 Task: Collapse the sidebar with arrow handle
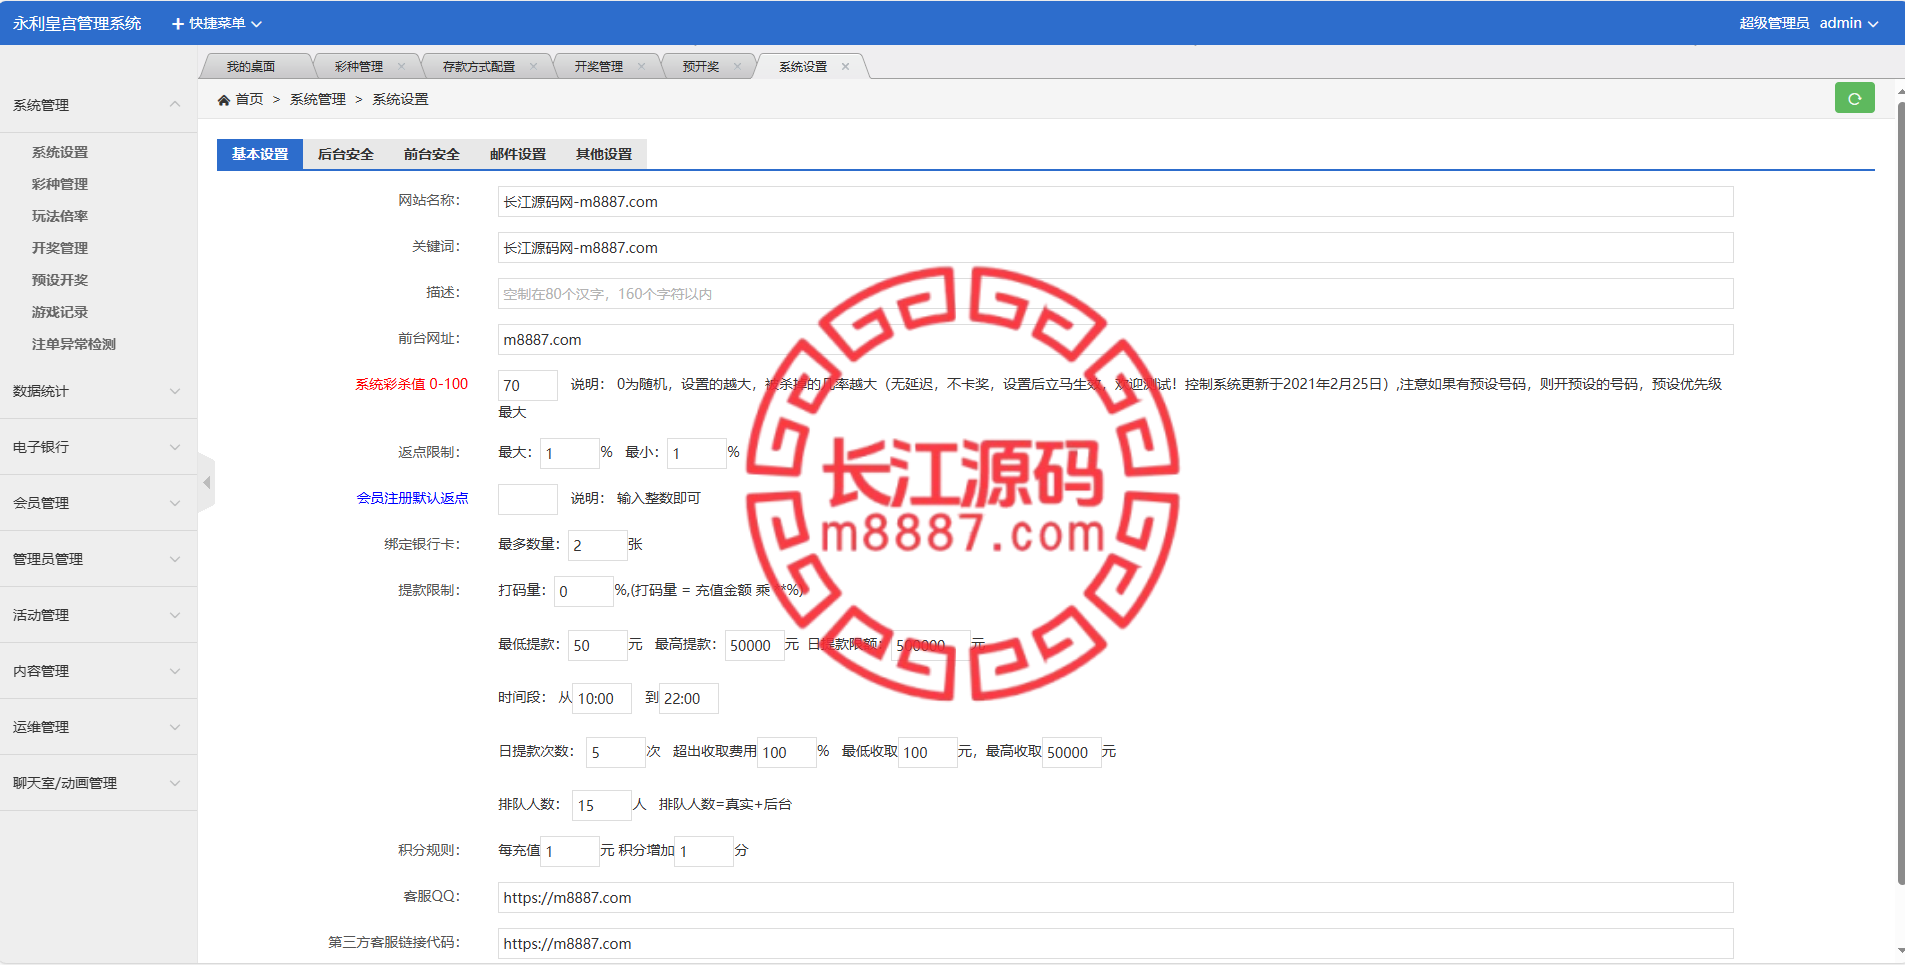(x=206, y=483)
